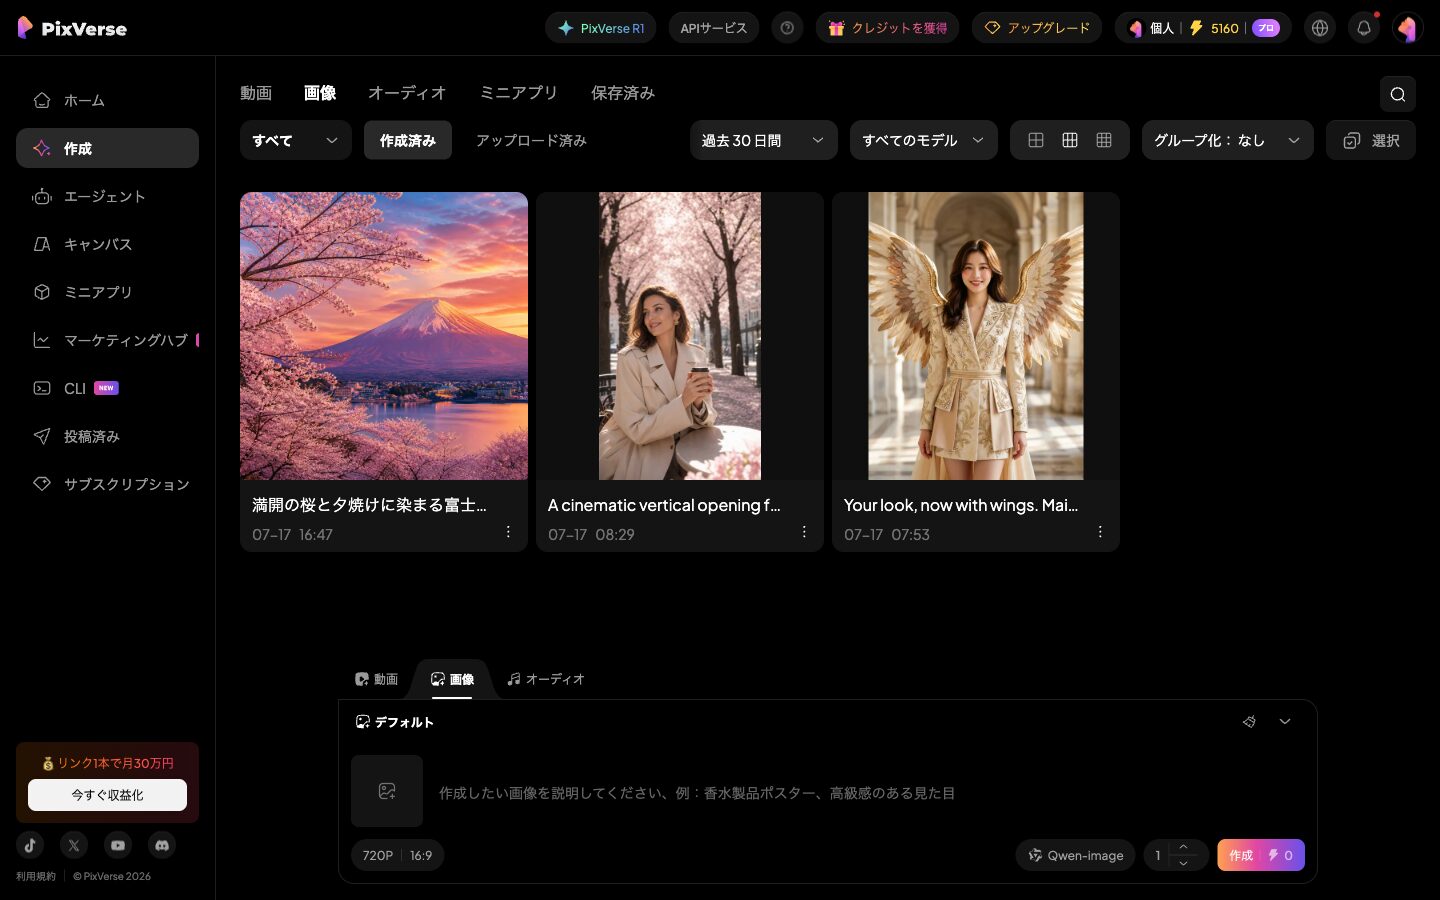Switch to the 画像 creation tab
This screenshot has width=1440, height=900.
[x=452, y=679]
